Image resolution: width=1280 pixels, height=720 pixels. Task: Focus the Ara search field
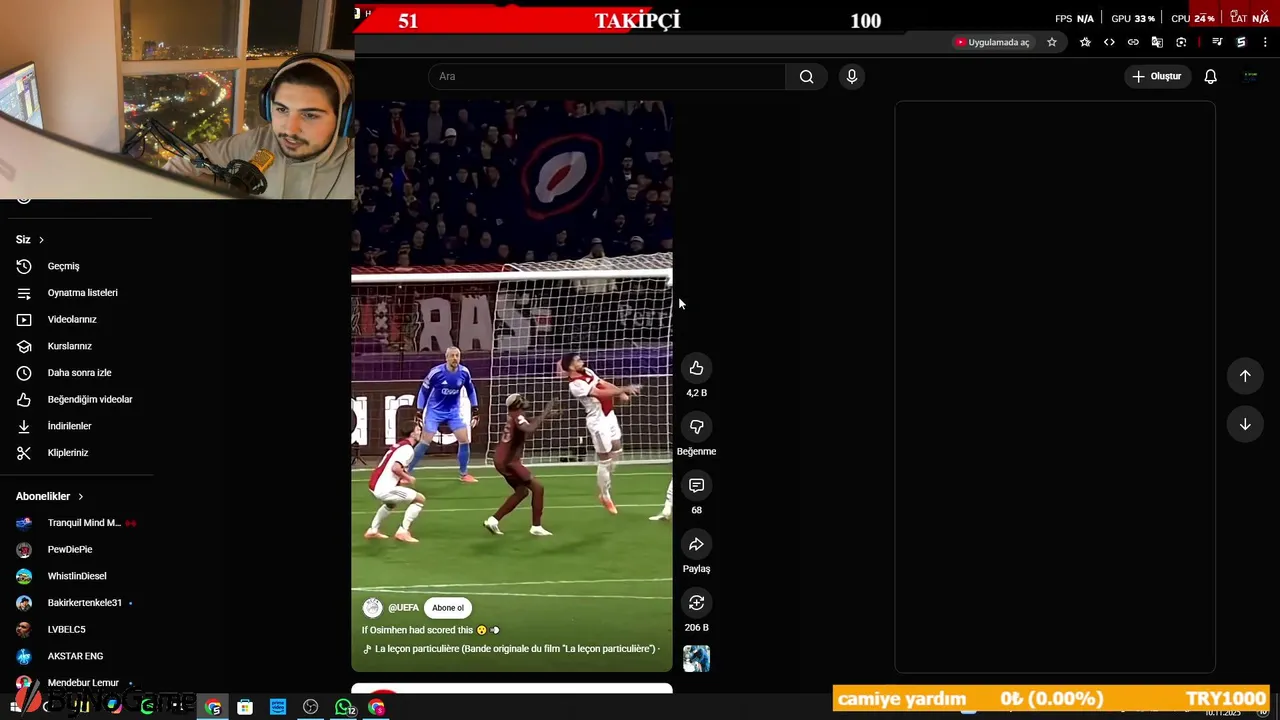[607, 76]
